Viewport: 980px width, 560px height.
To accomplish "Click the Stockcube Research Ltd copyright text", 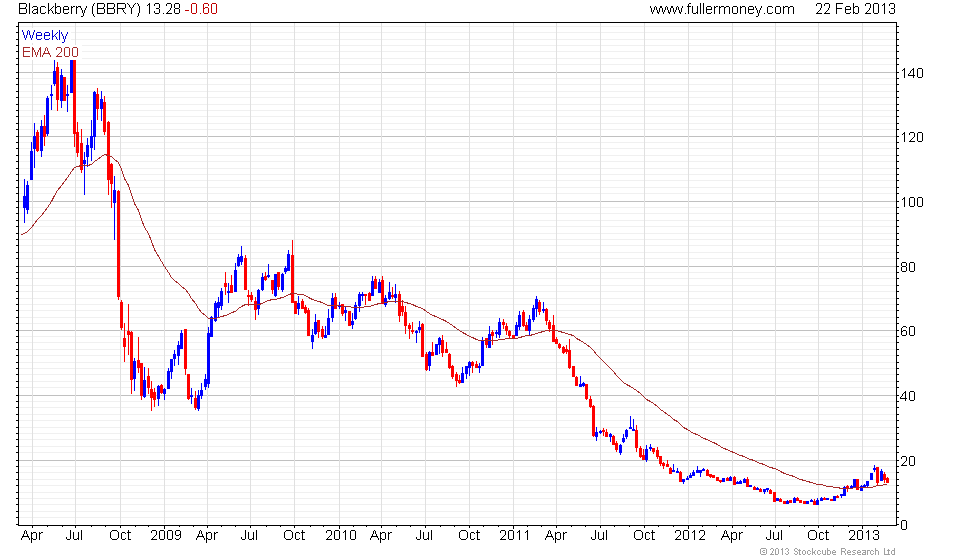I will [x=828, y=552].
